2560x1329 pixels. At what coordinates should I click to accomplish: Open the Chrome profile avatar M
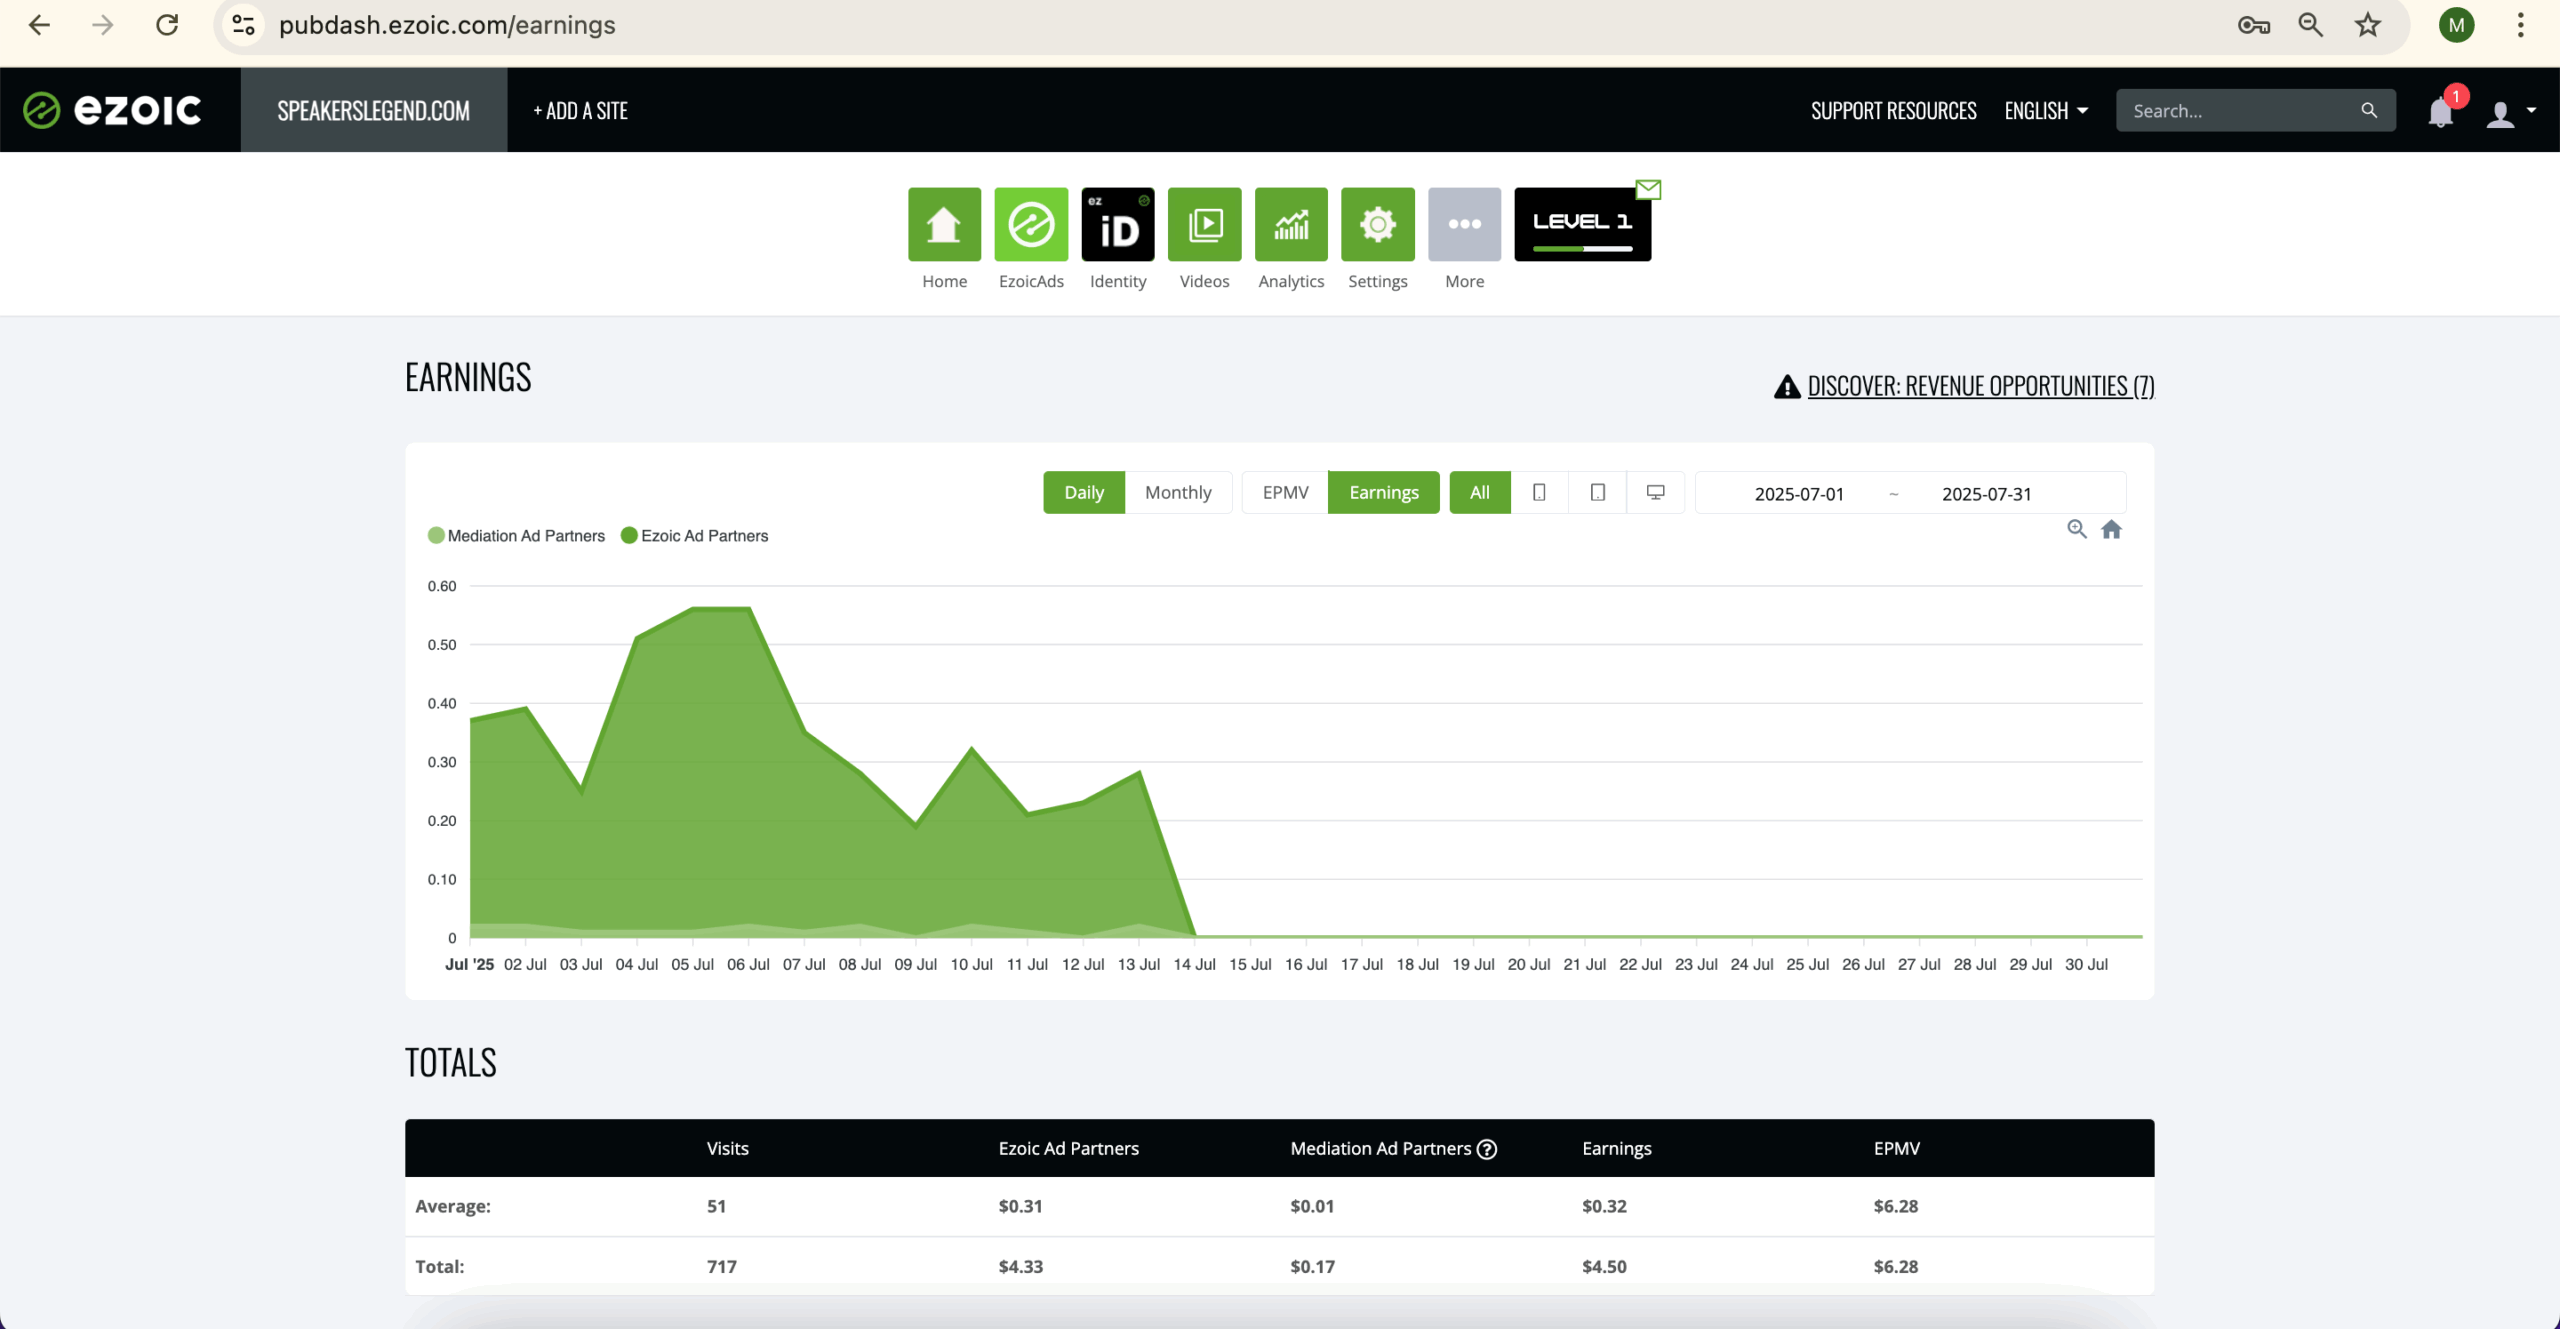click(x=2456, y=25)
